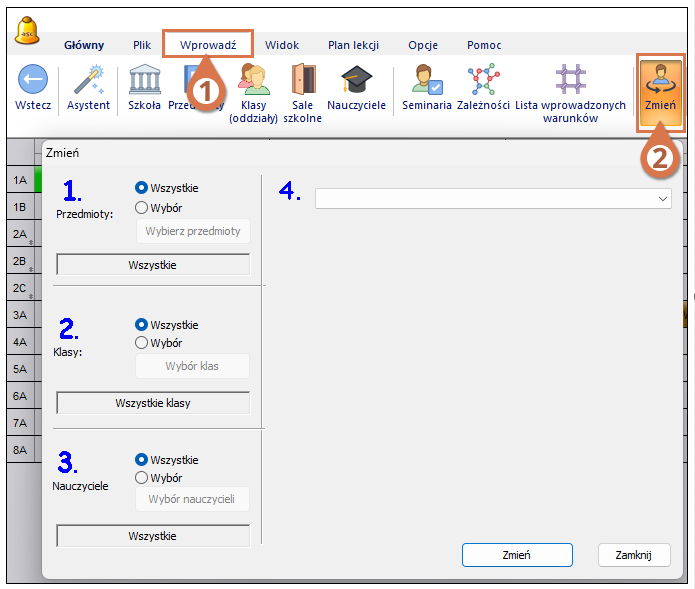Open the Seminaria icon
695x589 pixels.
point(426,80)
